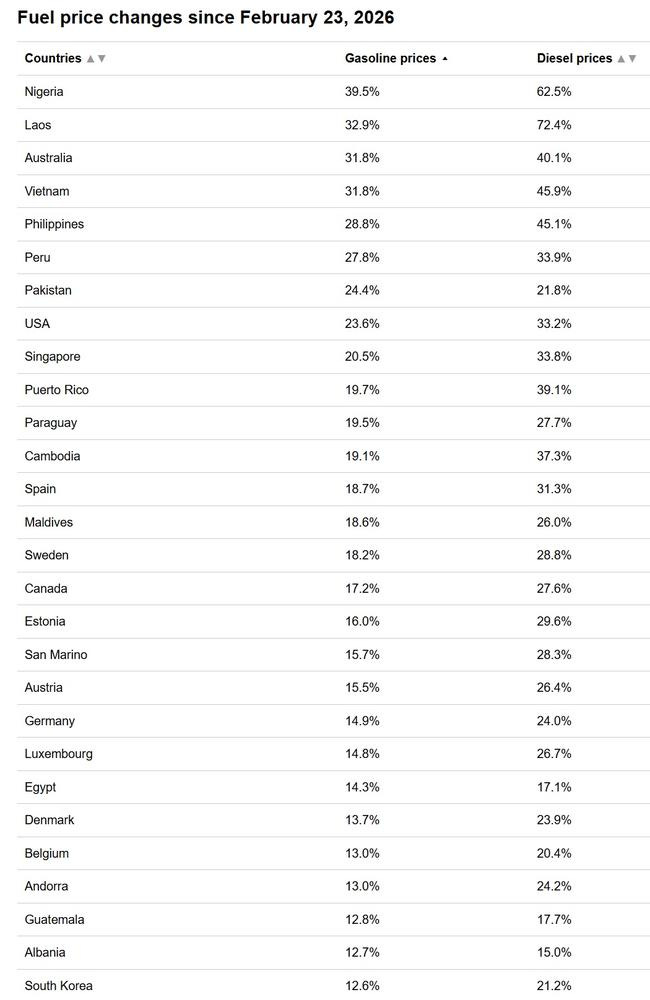Open the Nigeria row entry
Image resolution: width=650 pixels, height=1000 pixels.
click(x=44, y=91)
